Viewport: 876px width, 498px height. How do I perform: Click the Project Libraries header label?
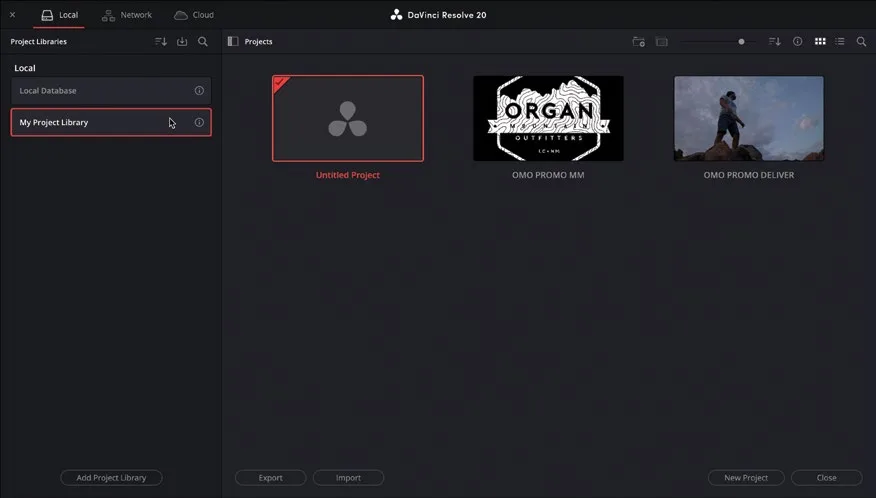tap(39, 41)
